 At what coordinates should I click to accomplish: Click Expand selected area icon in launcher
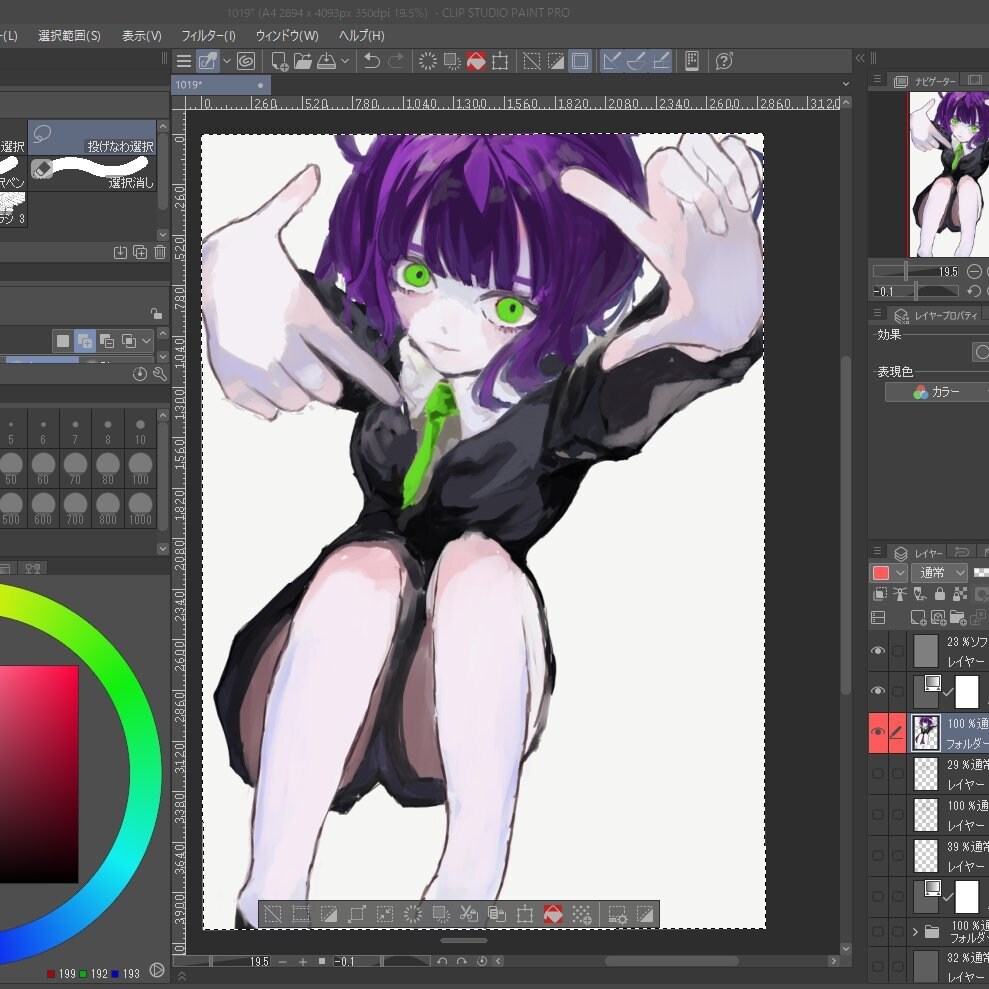click(356, 914)
